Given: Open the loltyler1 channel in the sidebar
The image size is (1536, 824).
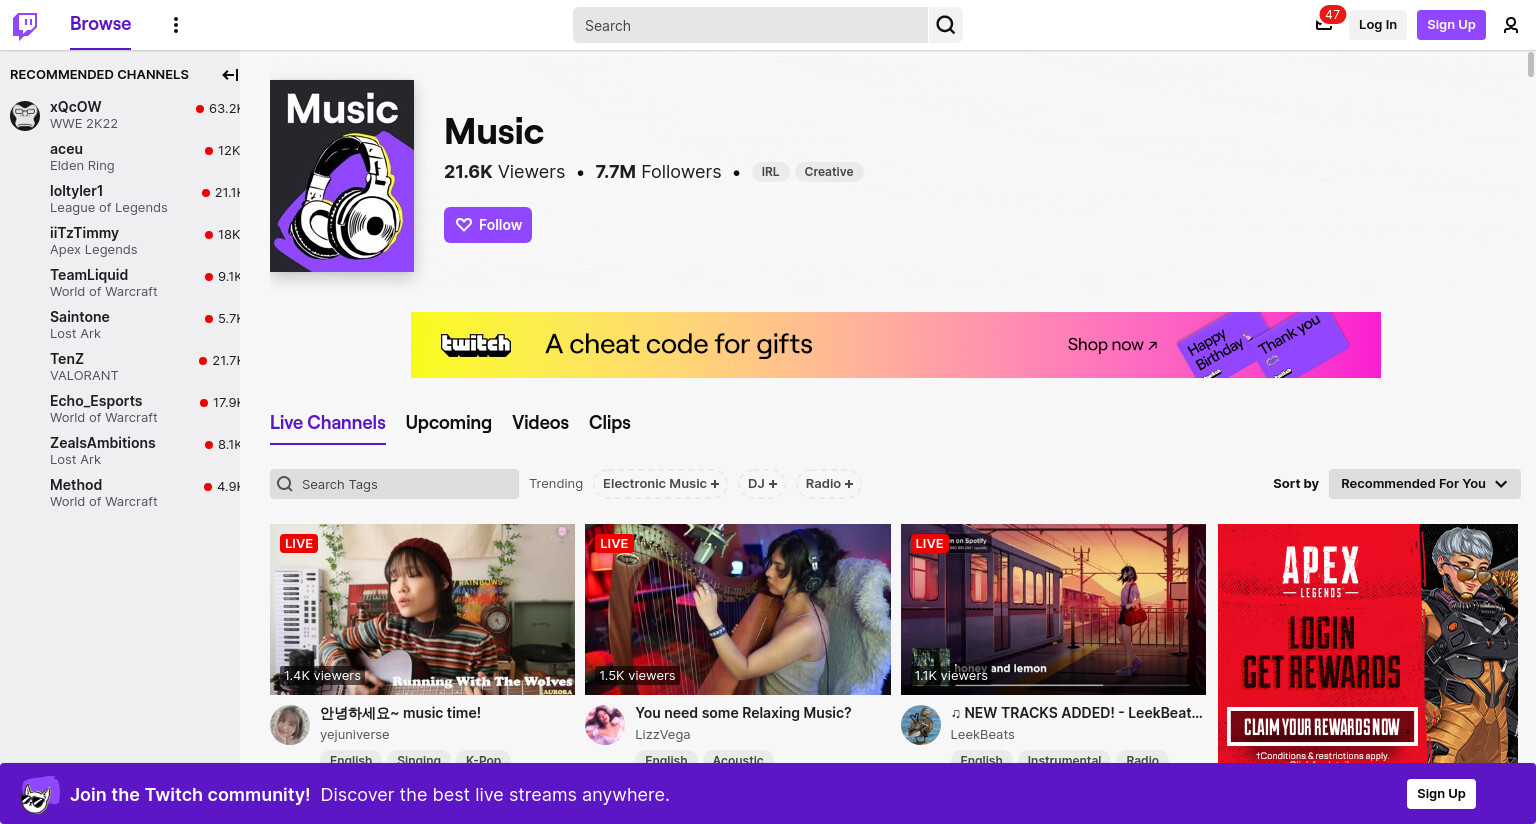Looking at the screenshot, I should point(120,199).
